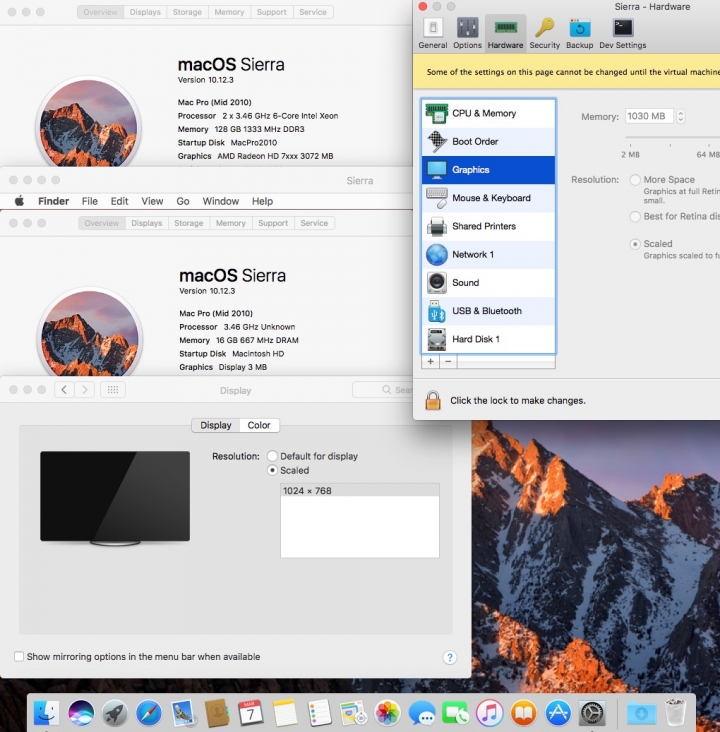Screen dimensions: 720x732
Task: Open Safari from the Dock
Action: point(148,713)
